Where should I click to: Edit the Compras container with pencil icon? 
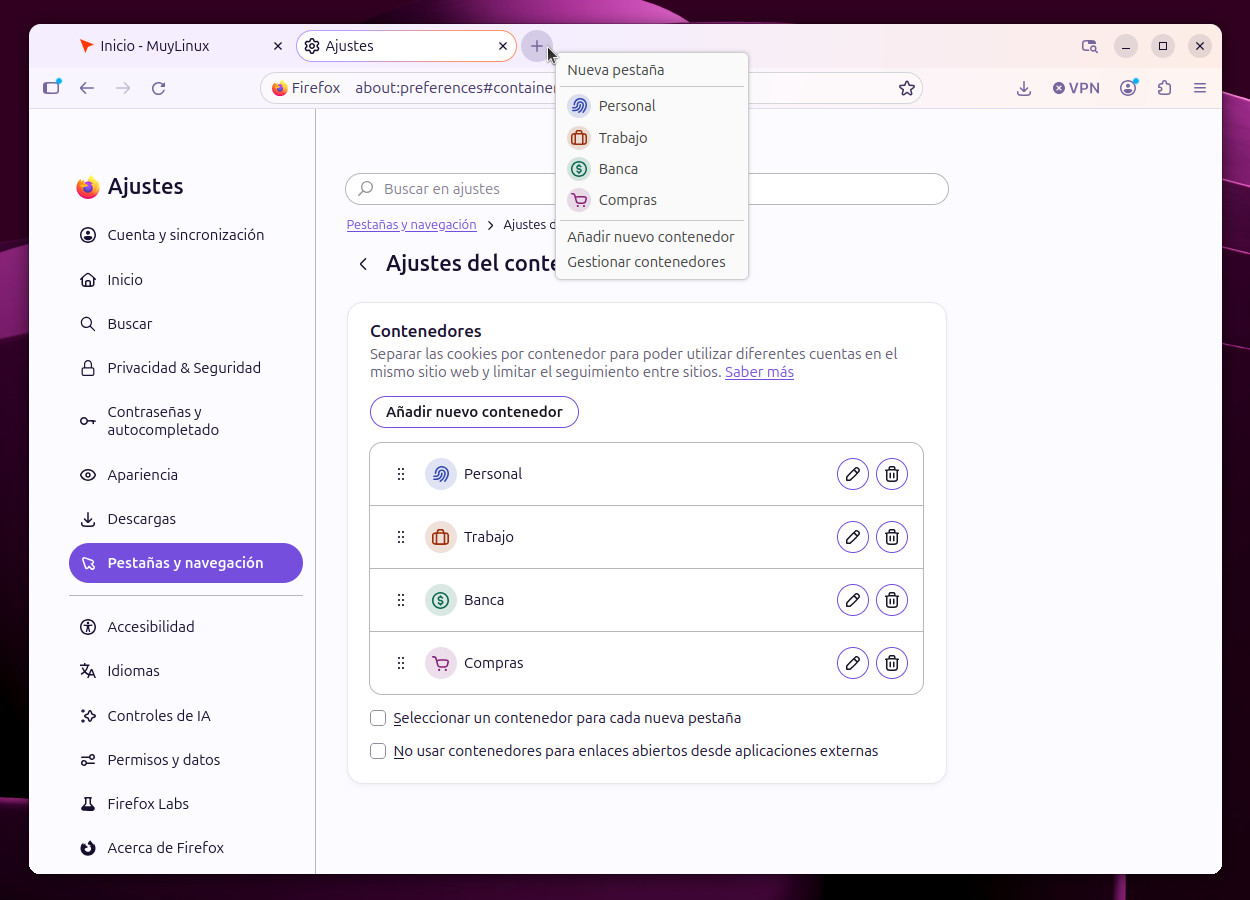coord(853,663)
